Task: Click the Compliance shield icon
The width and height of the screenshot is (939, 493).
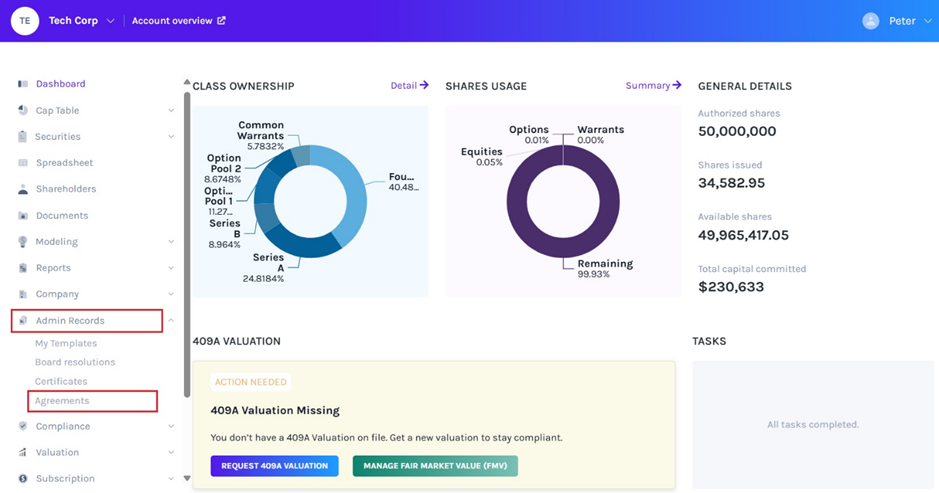Action: 23,426
